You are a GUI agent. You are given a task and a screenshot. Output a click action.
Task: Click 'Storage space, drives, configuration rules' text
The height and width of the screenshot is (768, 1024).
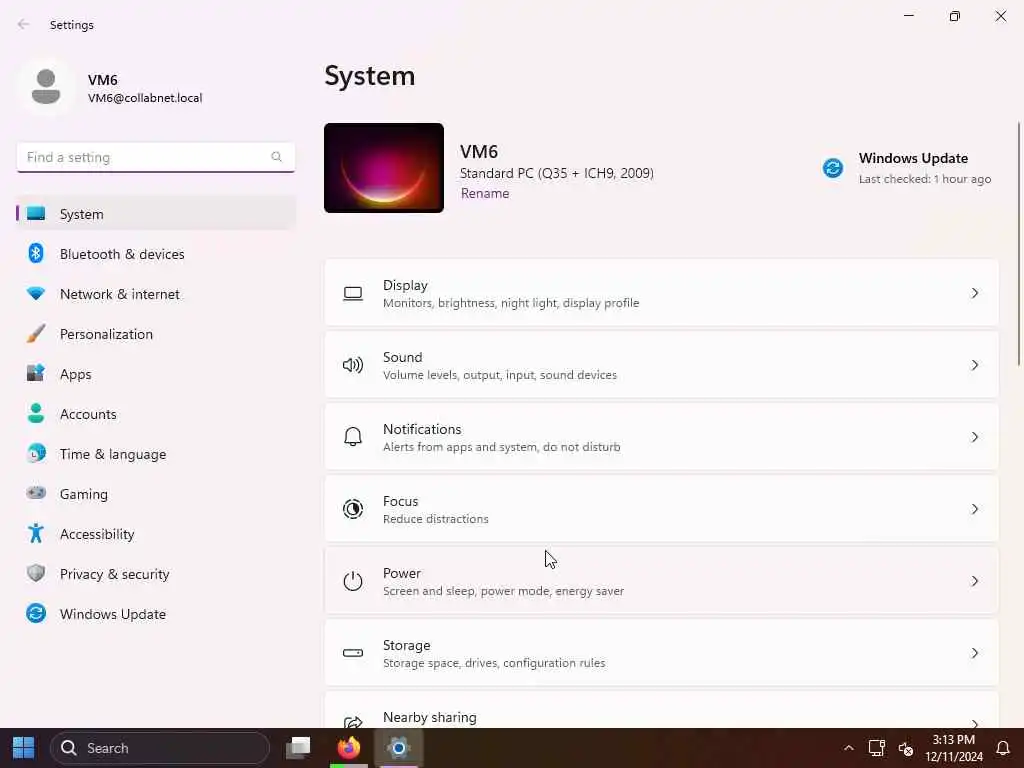[x=494, y=663]
